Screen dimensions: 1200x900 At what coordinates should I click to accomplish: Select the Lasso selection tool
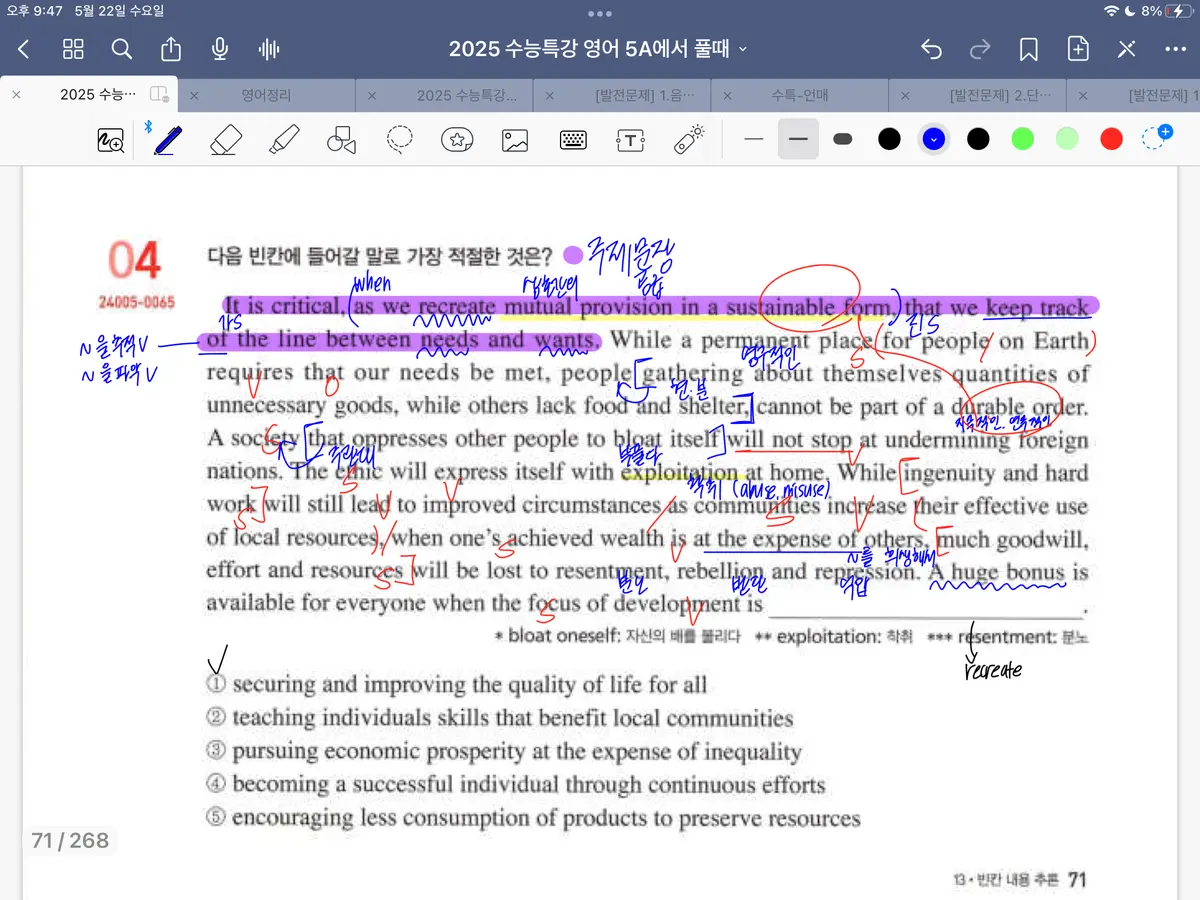400,140
